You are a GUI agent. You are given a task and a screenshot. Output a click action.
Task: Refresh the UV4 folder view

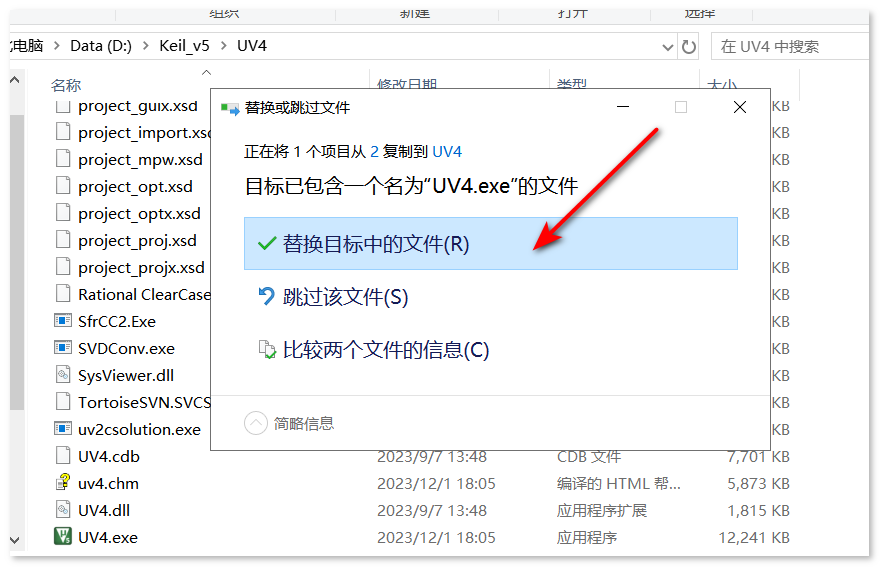click(689, 47)
